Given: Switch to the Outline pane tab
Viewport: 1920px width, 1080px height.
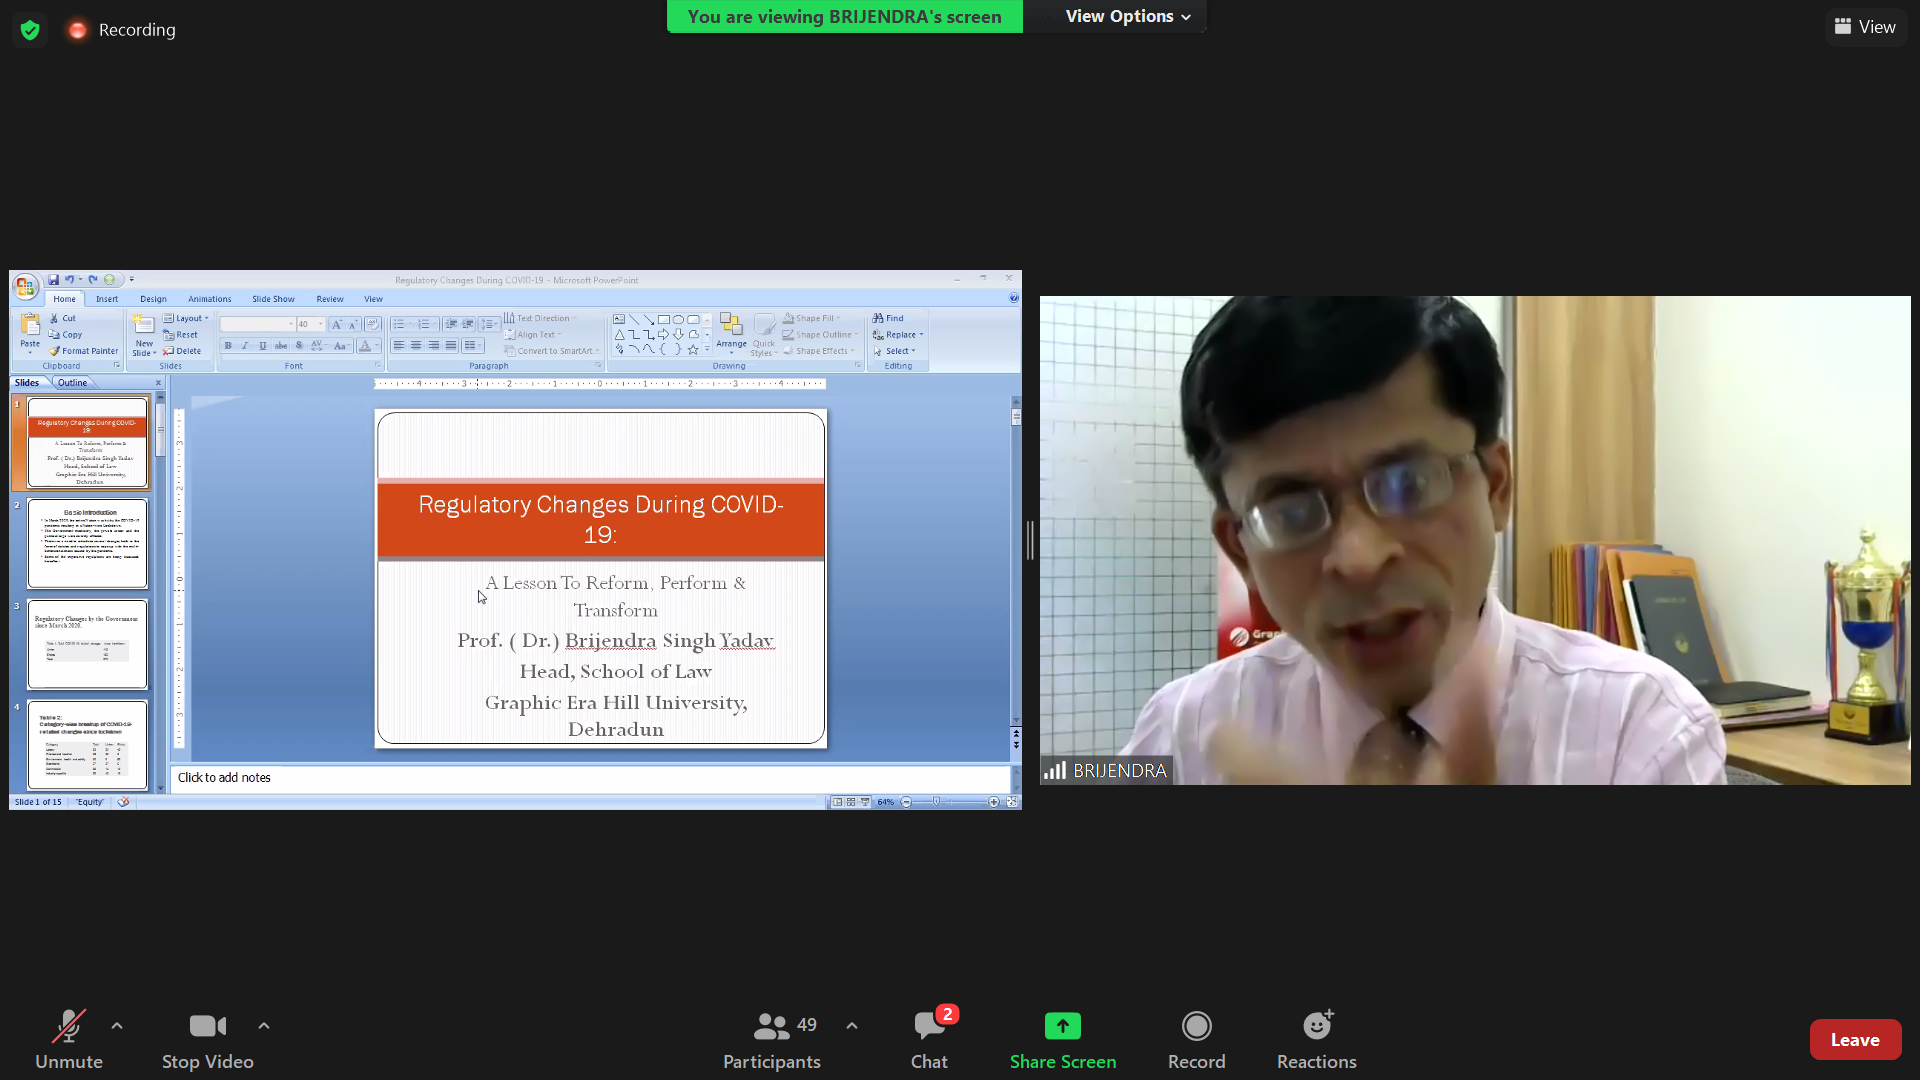Looking at the screenshot, I should point(72,383).
